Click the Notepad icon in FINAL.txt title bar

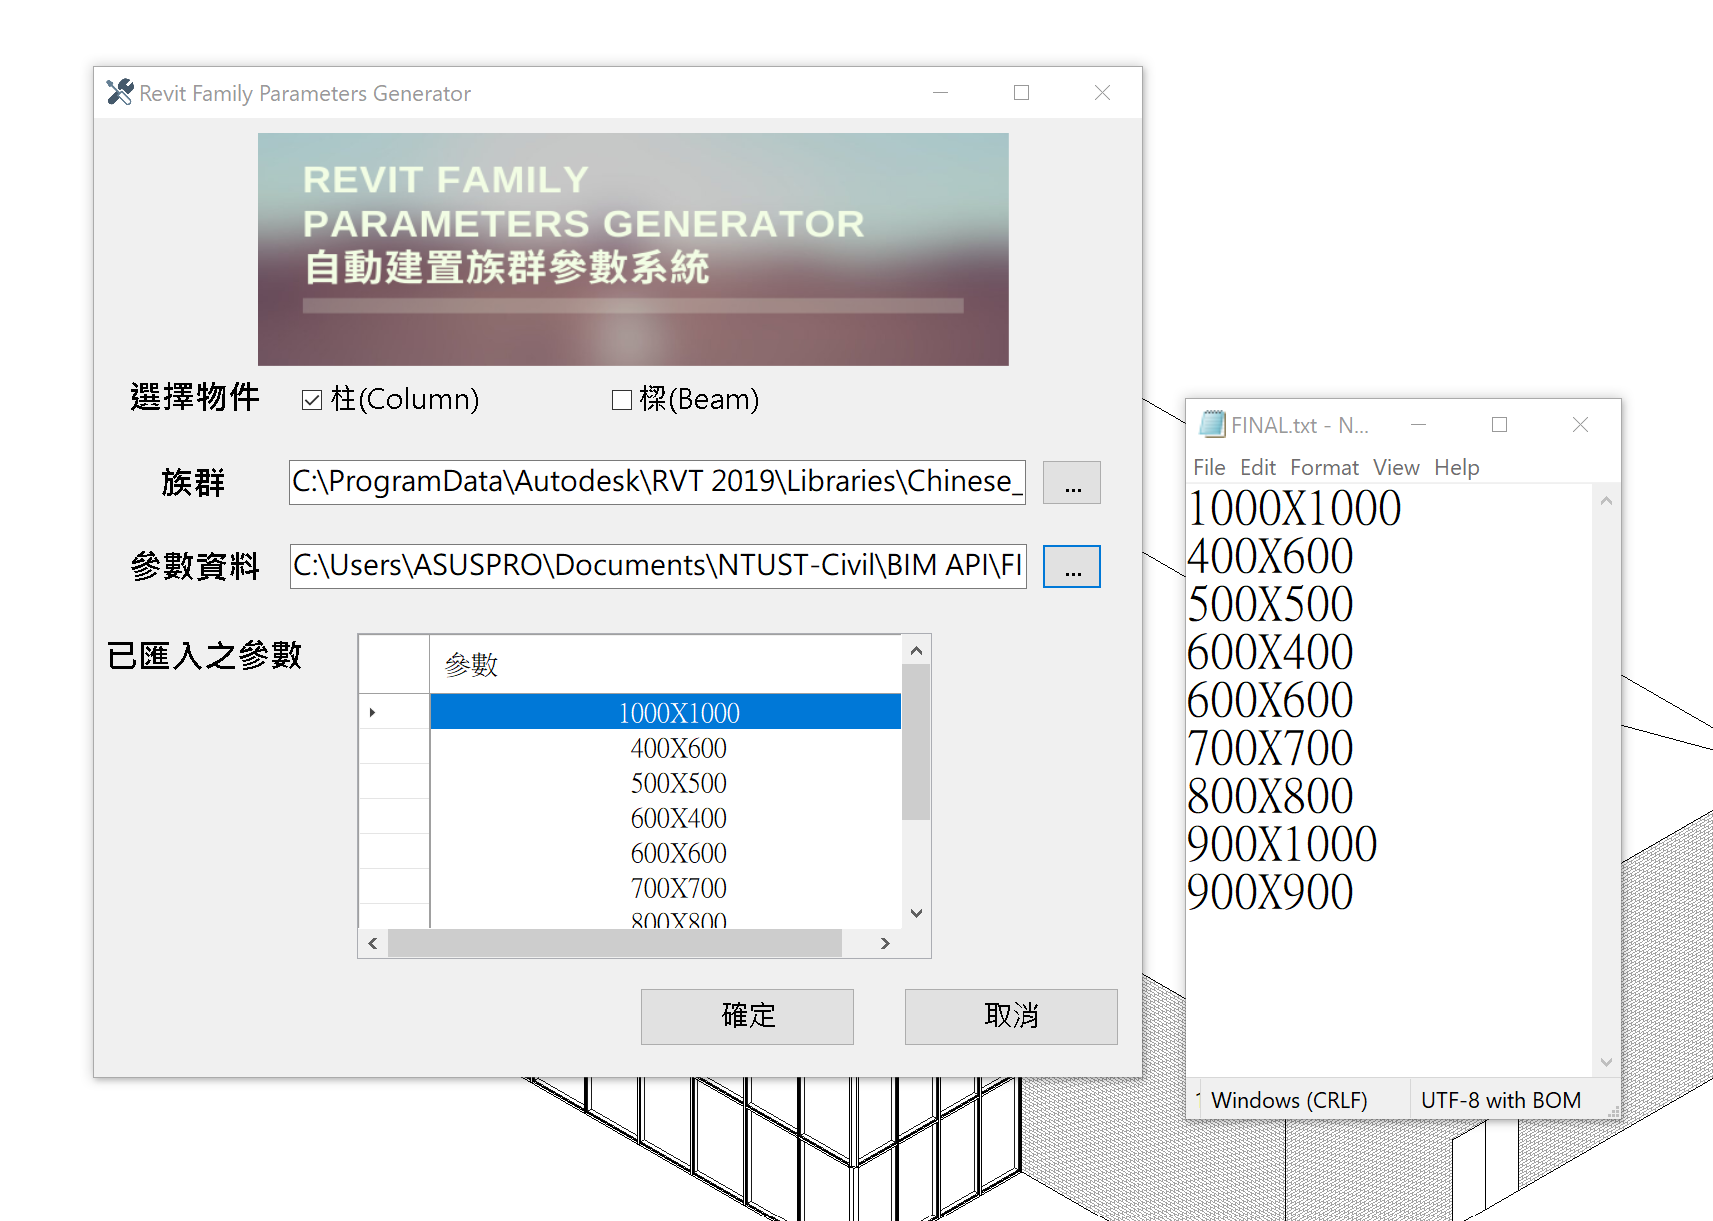1212,425
